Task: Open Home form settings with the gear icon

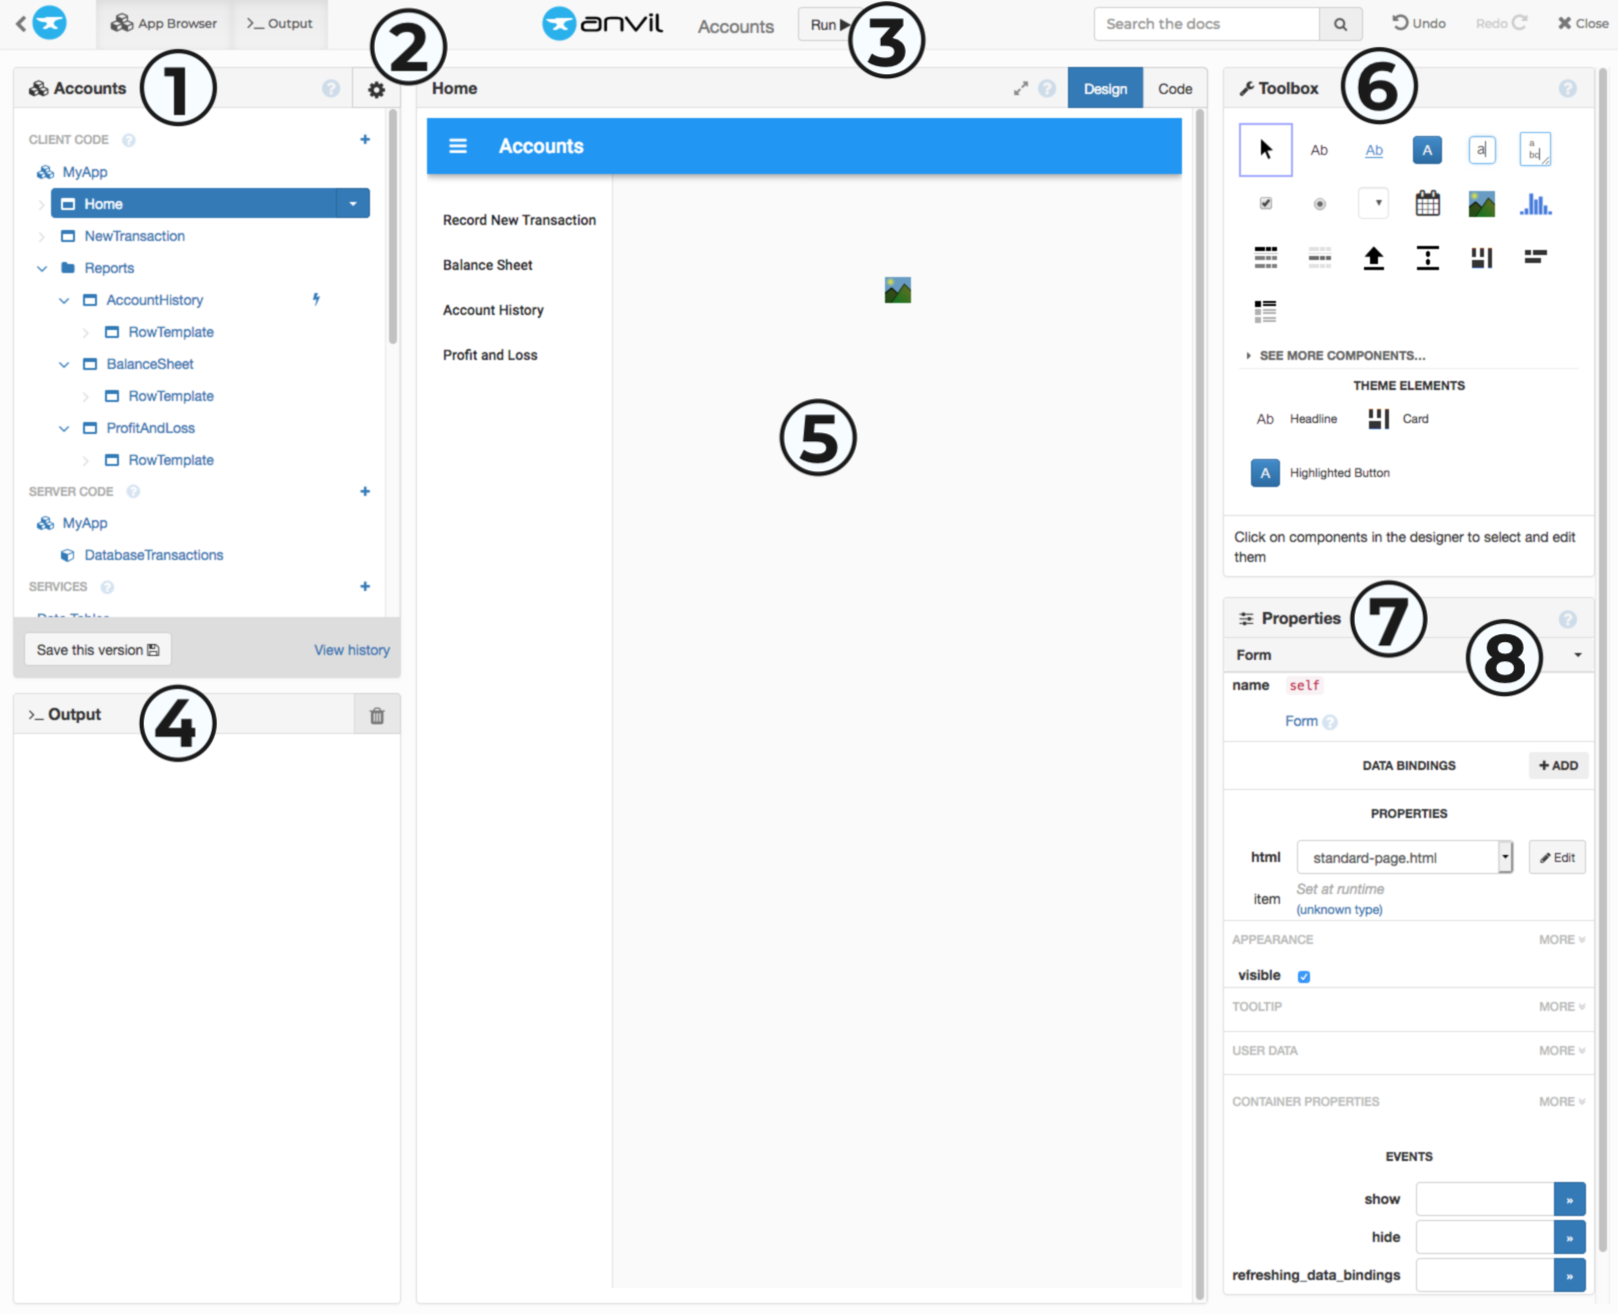Action: (376, 88)
